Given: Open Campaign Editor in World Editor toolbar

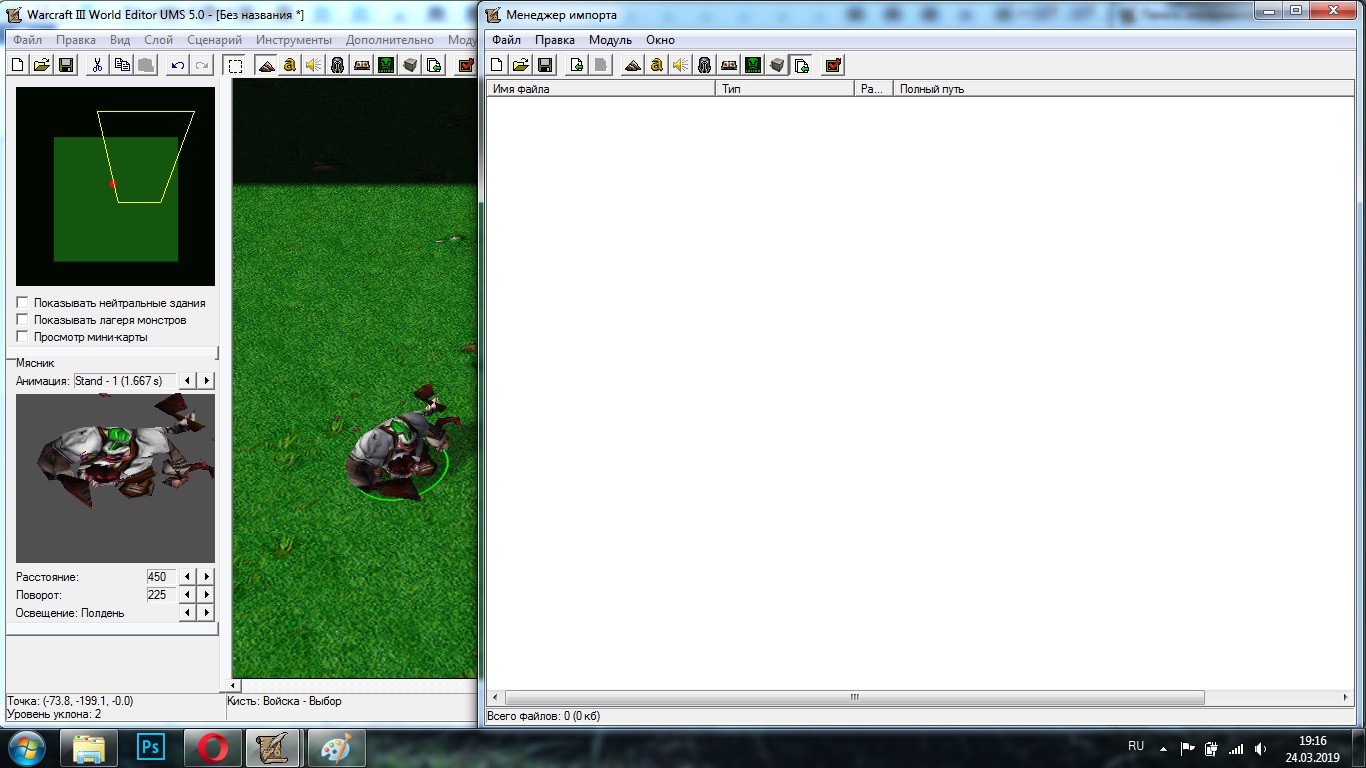Looking at the screenshot, I should [362, 65].
